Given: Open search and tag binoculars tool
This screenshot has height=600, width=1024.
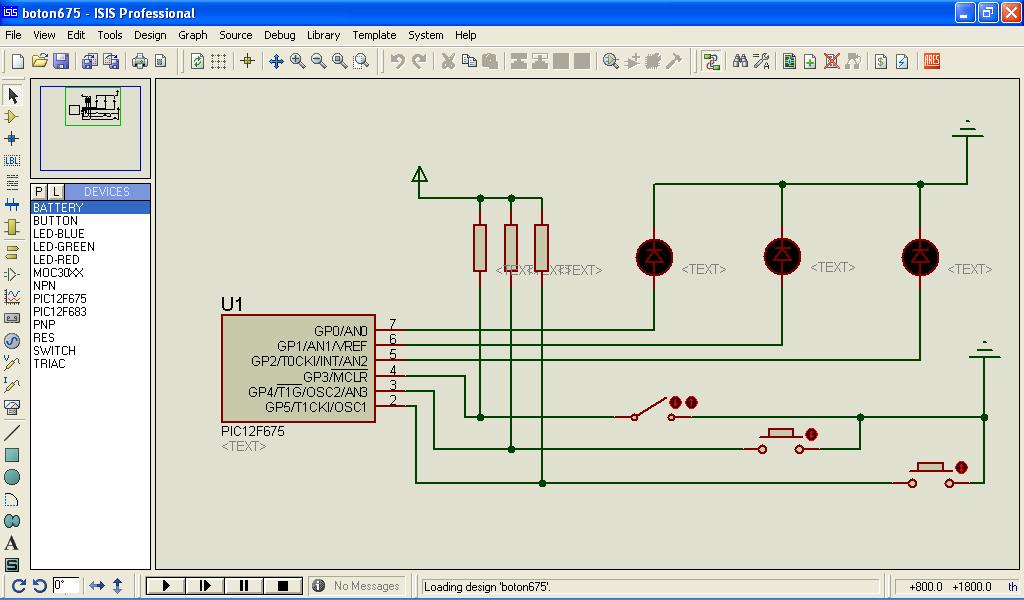Looking at the screenshot, I should click(x=740, y=61).
